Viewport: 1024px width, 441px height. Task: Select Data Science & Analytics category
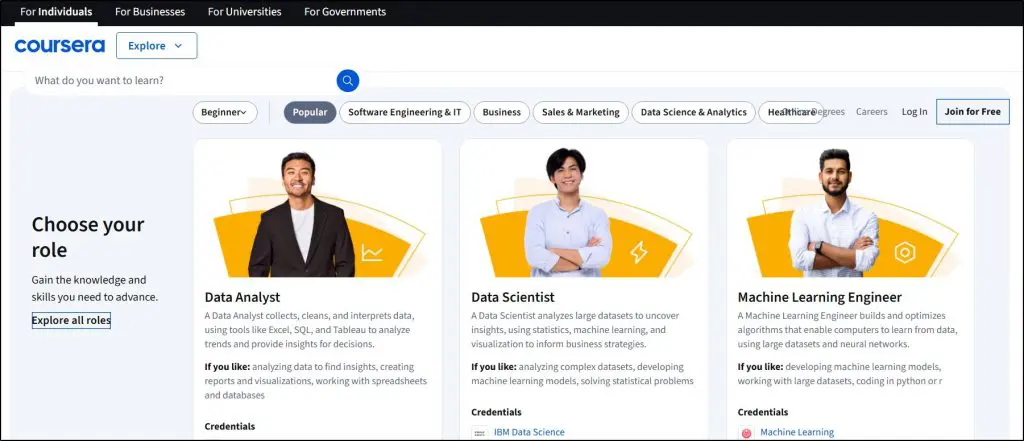point(694,112)
